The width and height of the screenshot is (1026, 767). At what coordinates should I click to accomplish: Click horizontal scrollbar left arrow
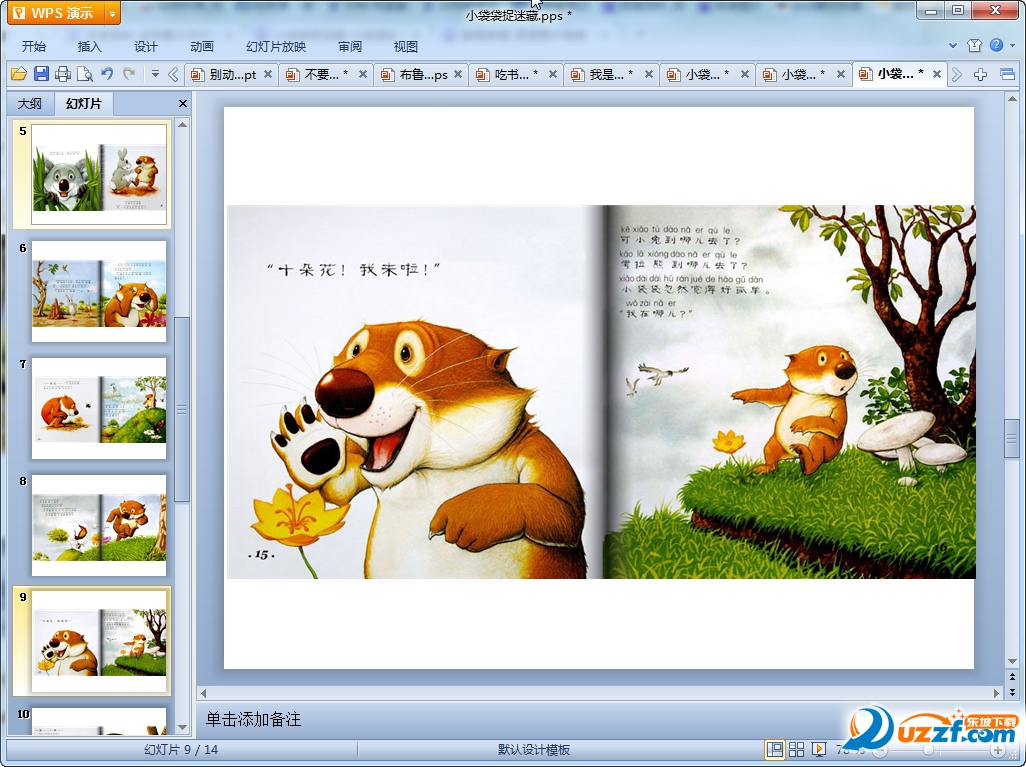tap(203, 693)
